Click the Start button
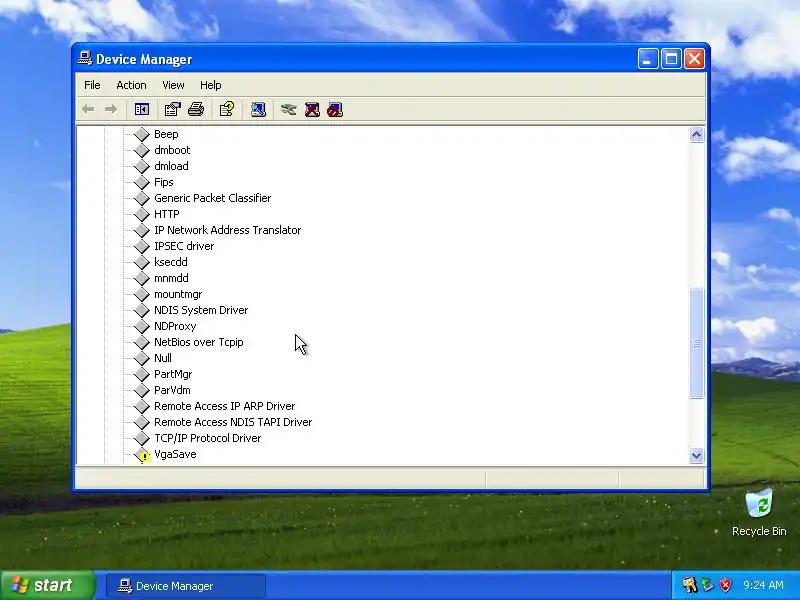 click(48, 585)
